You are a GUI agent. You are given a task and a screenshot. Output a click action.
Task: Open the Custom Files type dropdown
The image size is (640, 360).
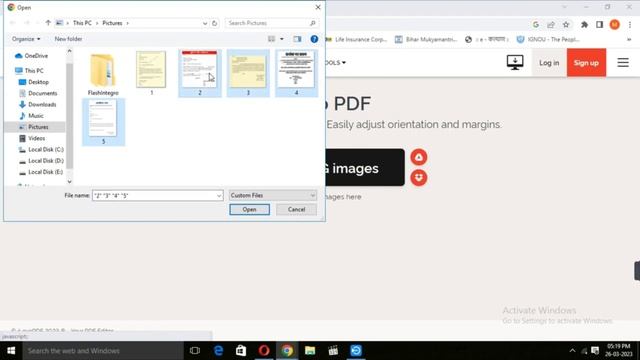click(273, 196)
